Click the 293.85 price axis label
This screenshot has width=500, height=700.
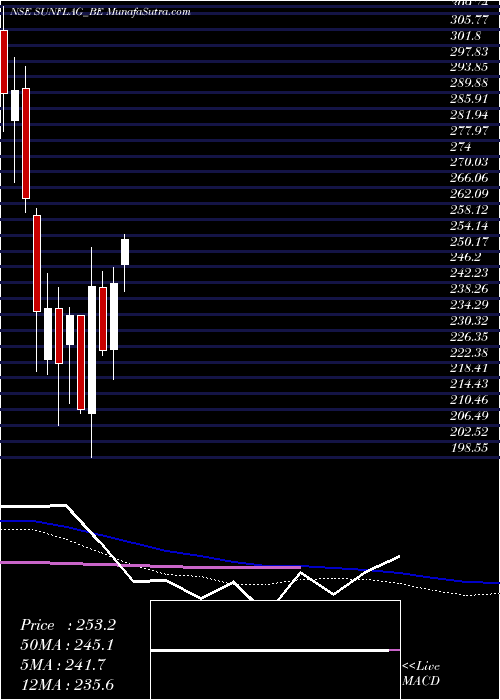(469, 67)
